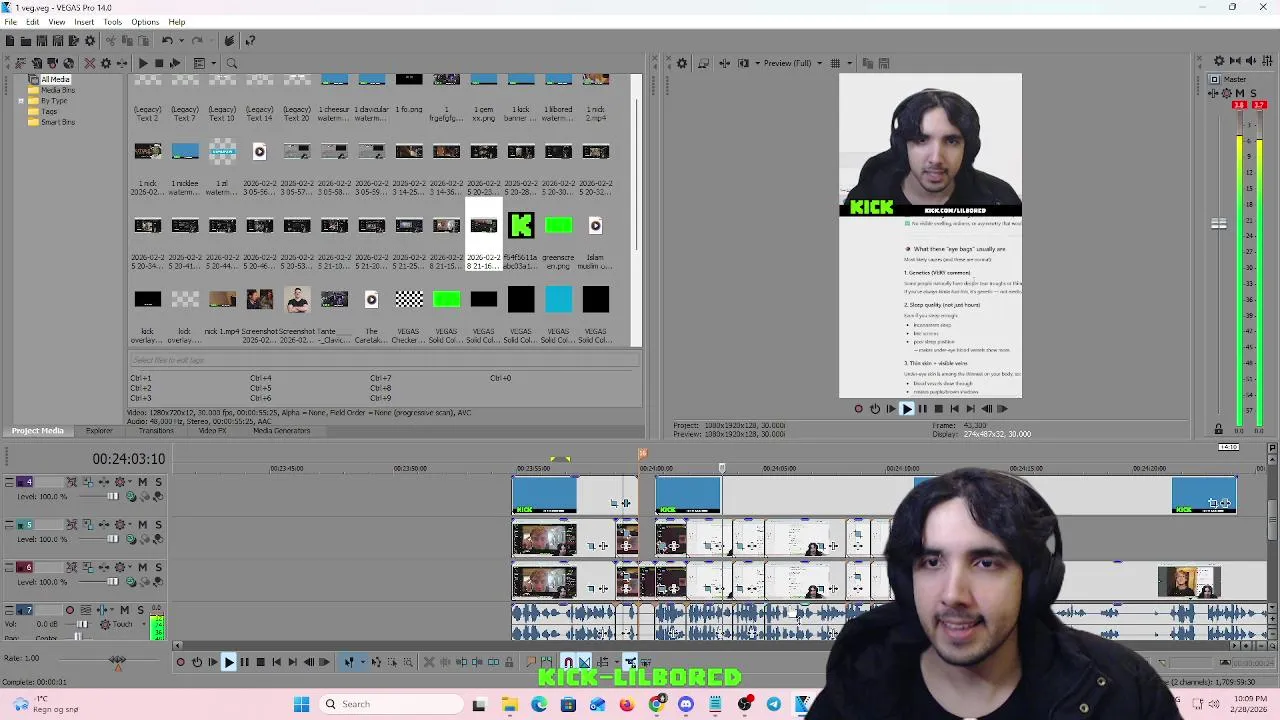Switch to the Transitions tab
This screenshot has width=1280, height=720.
pos(156,431)
